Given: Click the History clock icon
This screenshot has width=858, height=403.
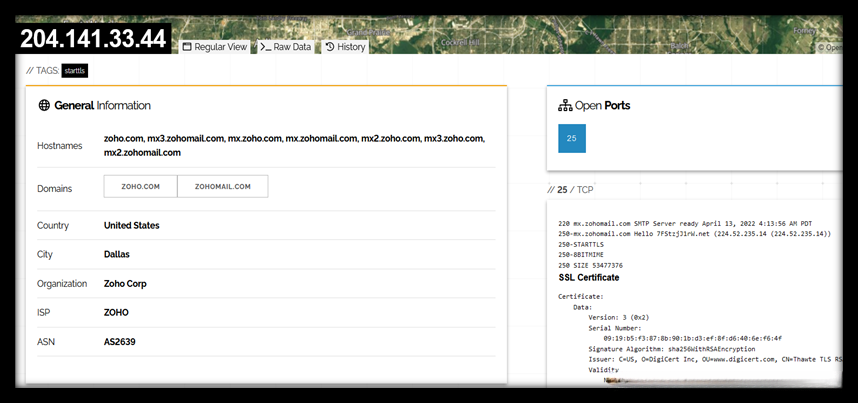Looking at the screenshot, I should (x=330, y=47).
